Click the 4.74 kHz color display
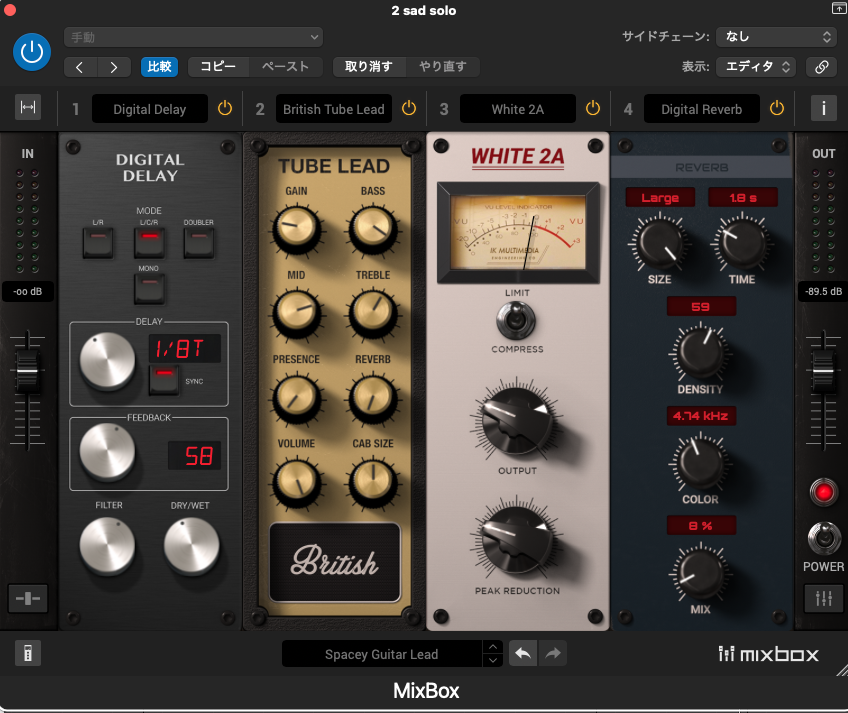Viewport: 848px width, 713px height. (x=701, y=416)
